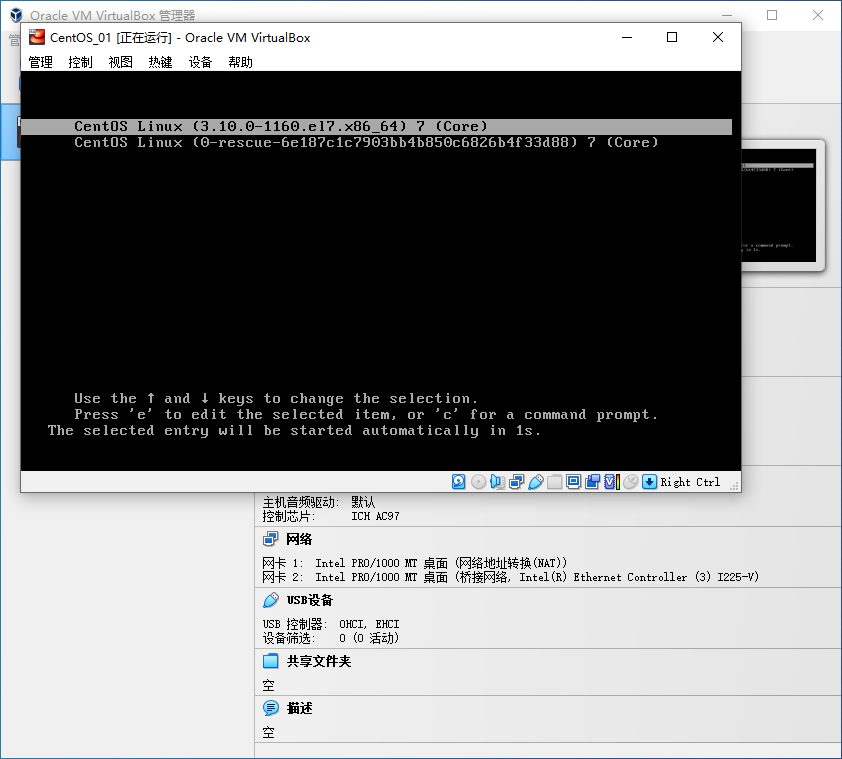Image resolution: width=842 pixels, height=759 pixels.
Task: Click the CentOS_01 VM window title icon
Action: click(x=37, y=37)
